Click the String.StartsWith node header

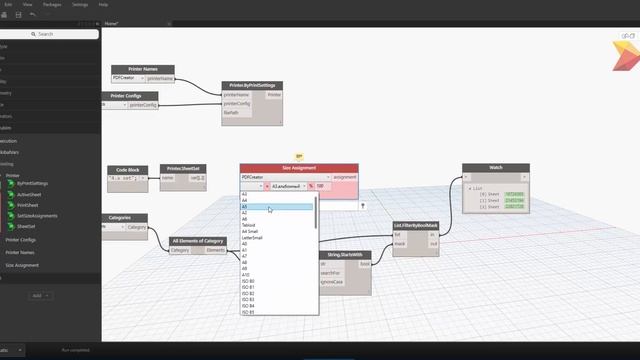tap(345, 255)
